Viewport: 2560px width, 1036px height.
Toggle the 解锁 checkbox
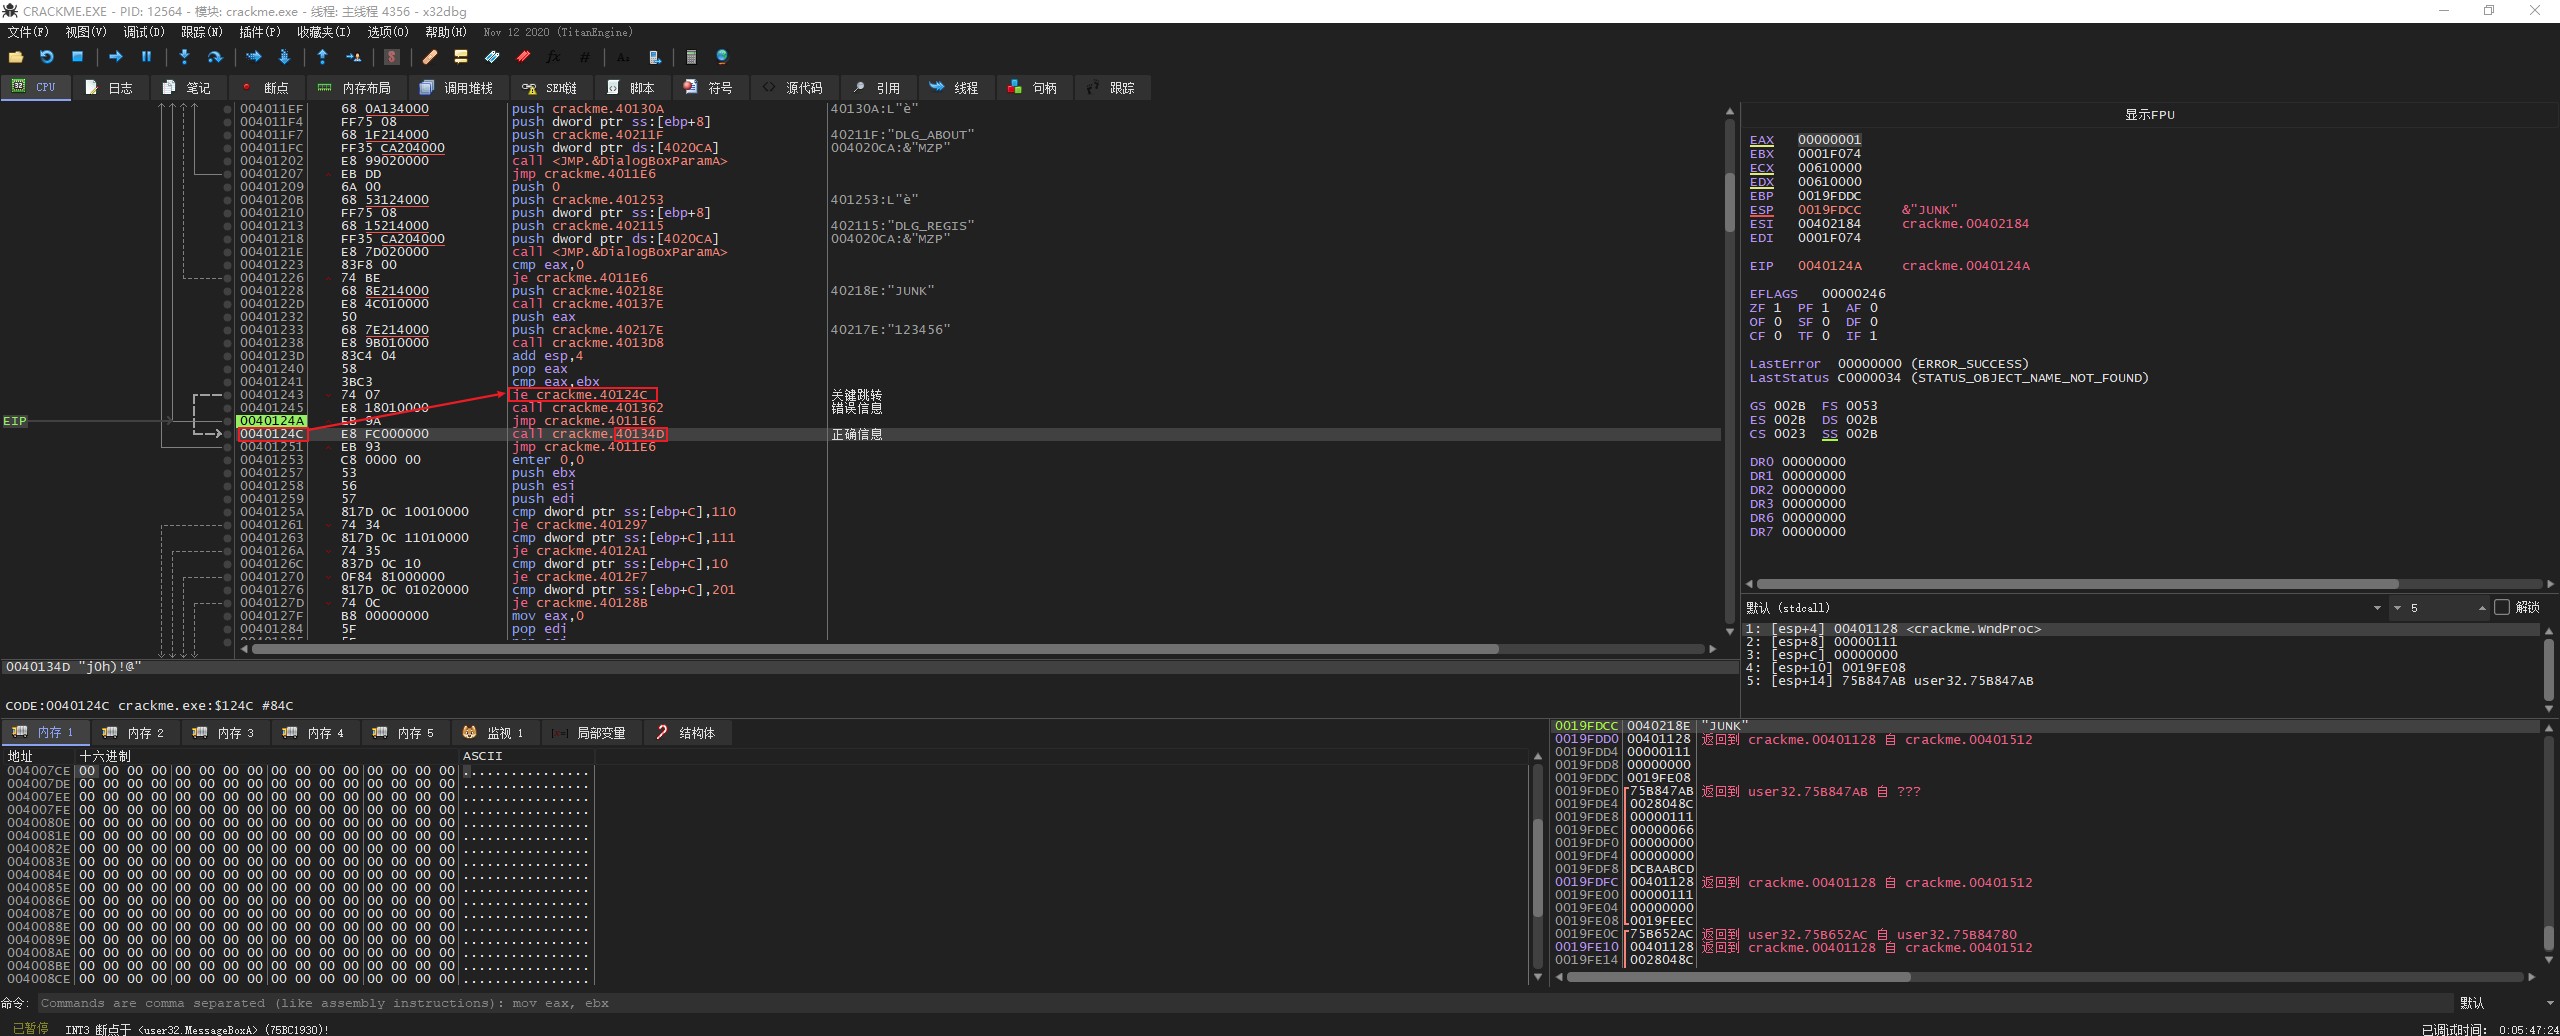[x=2502, y=607]
